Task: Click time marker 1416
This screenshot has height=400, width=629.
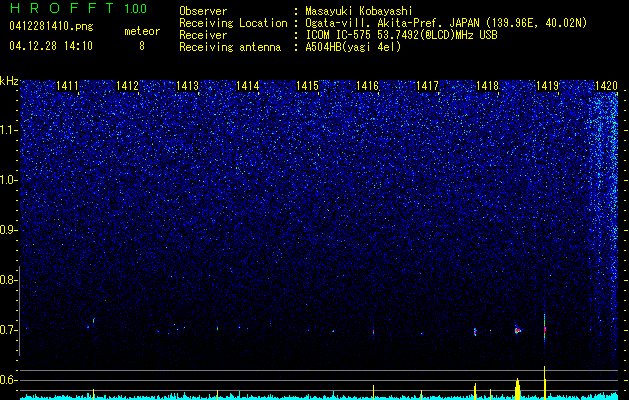Action: (367, 85)
